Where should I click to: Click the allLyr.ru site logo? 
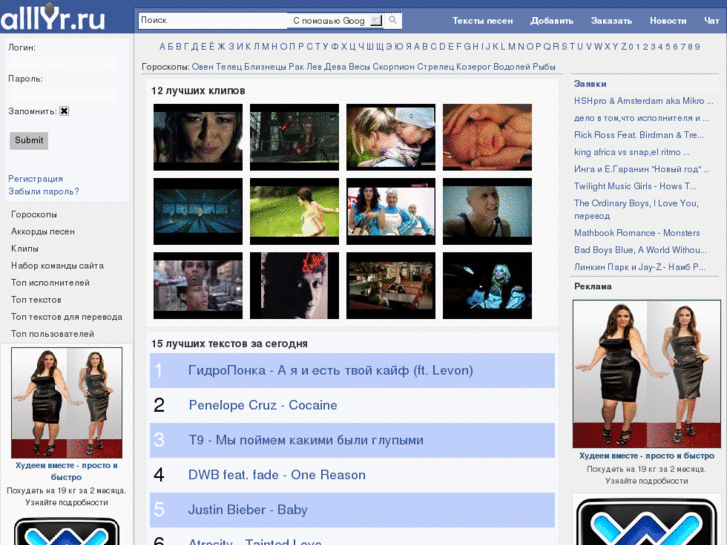click(53, 18)
